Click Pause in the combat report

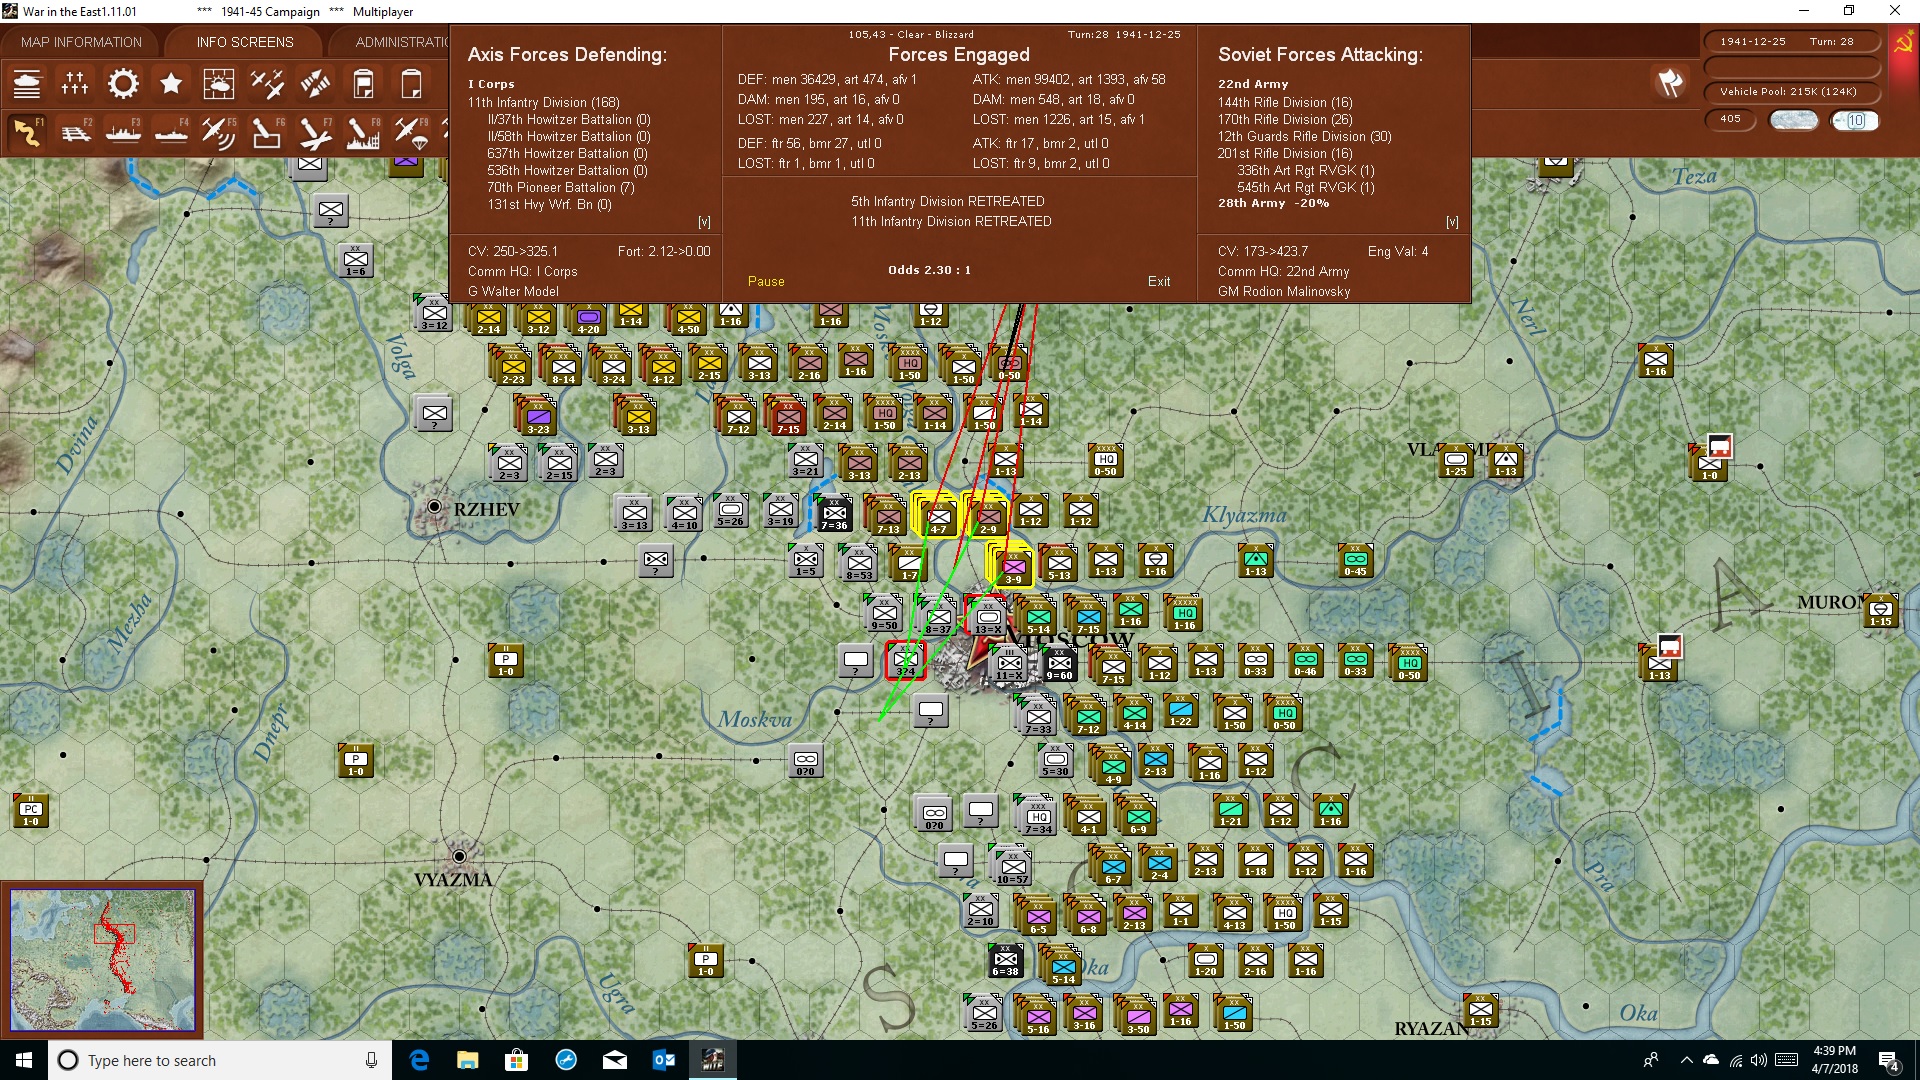click(766, 281)
